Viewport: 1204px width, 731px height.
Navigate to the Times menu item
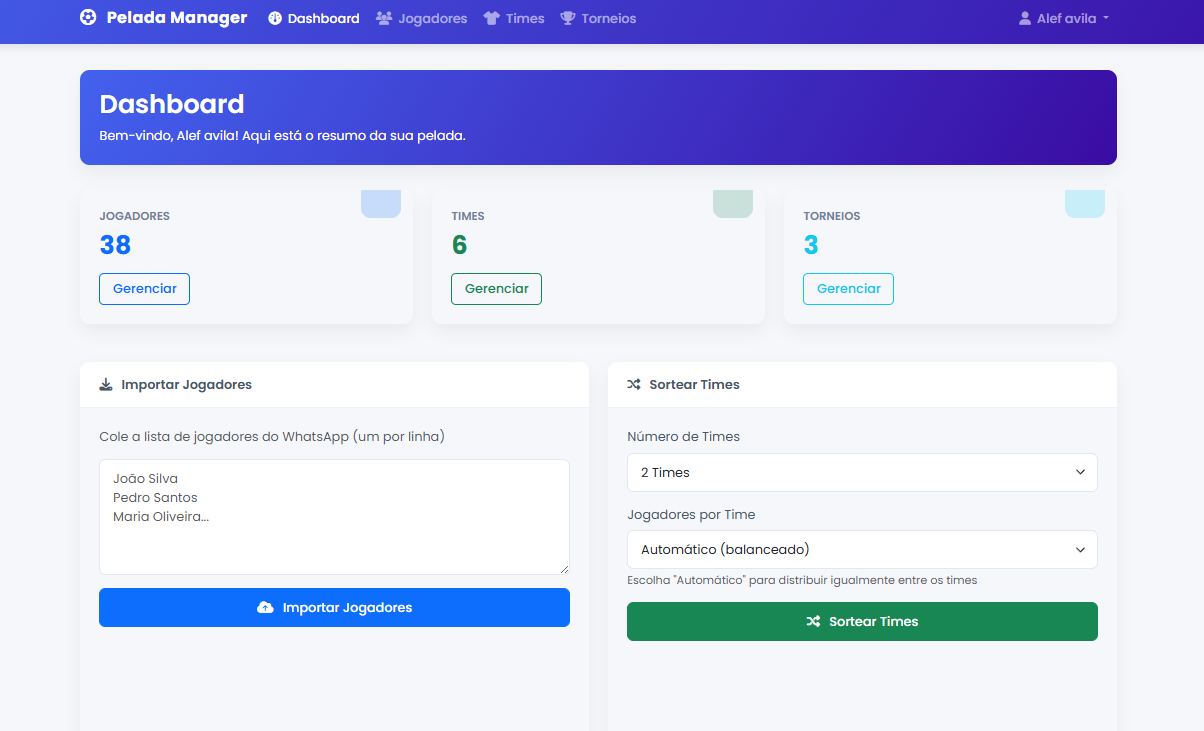(524, 19)
